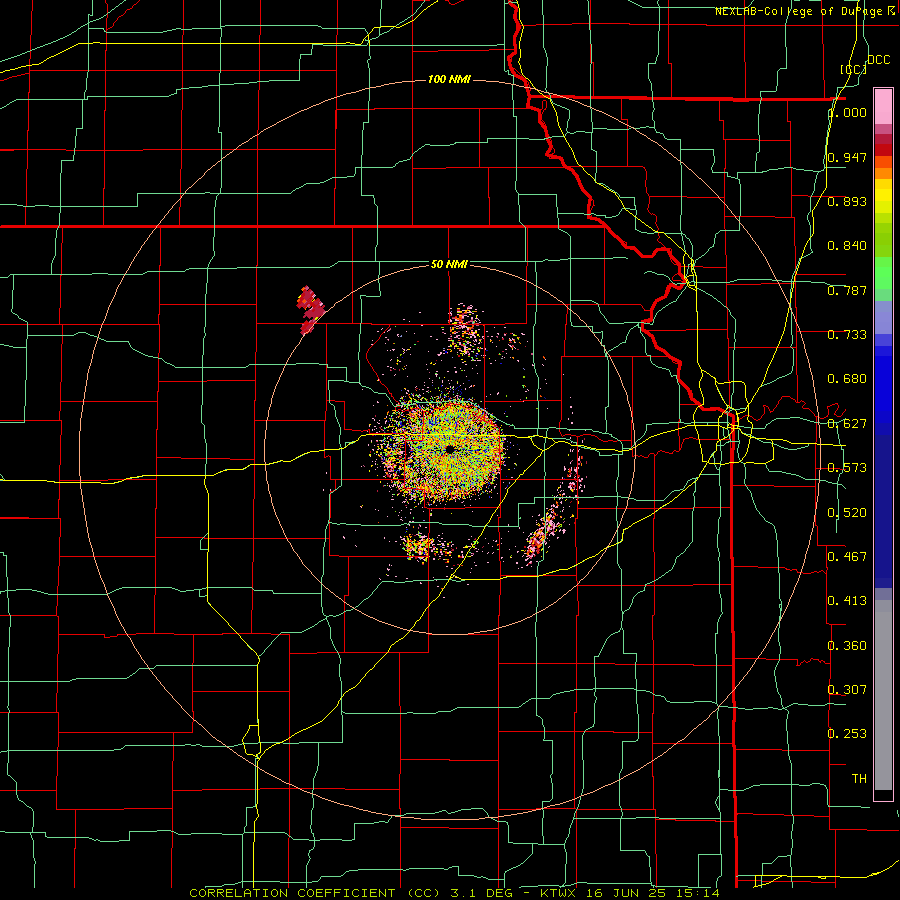The width and height of the screenshot is (900, 900).
Task: Click the 0.467 legend value
Action: coord(847,557)
